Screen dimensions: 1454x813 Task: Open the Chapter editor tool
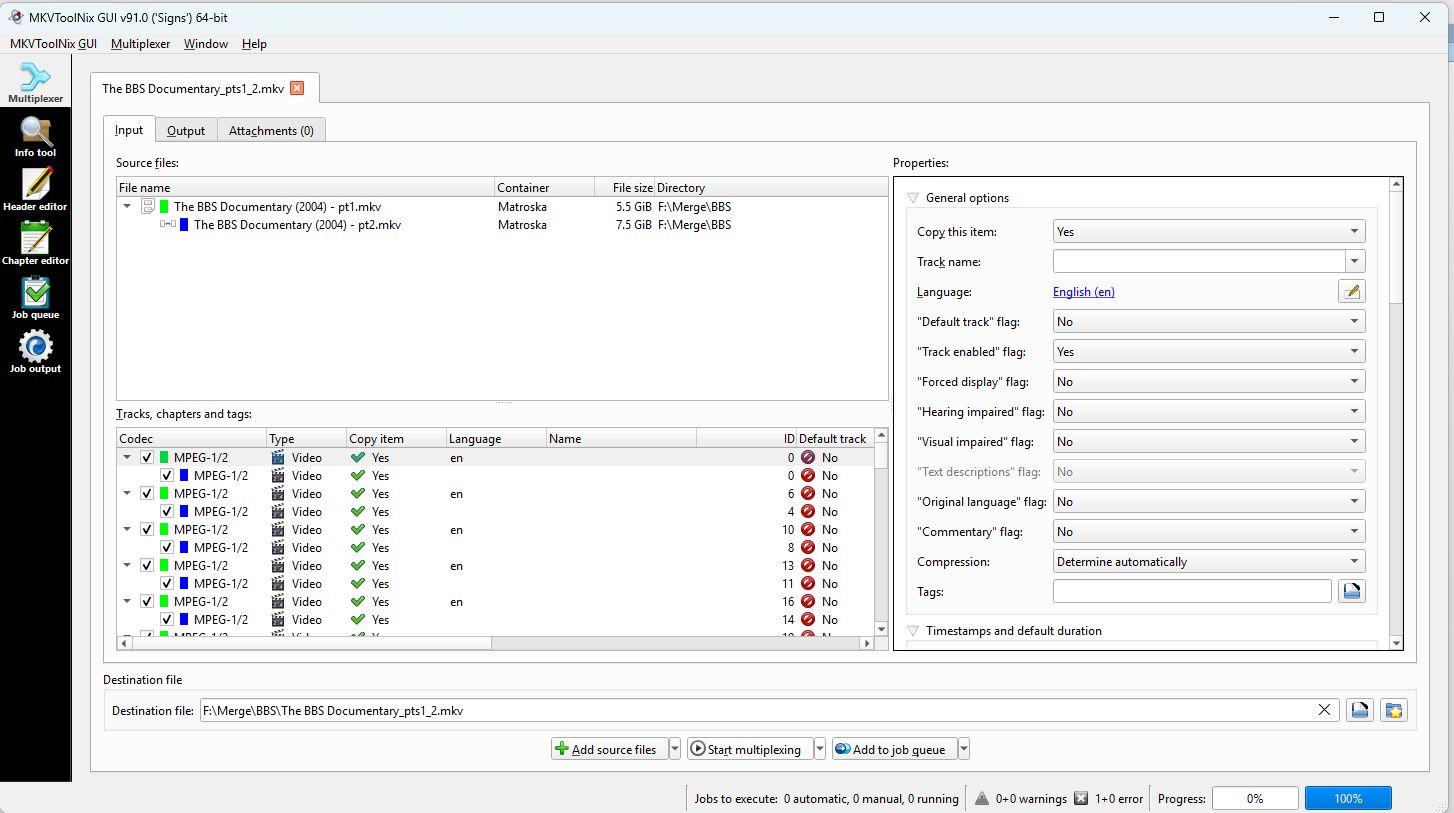click(x=35, y=244)
